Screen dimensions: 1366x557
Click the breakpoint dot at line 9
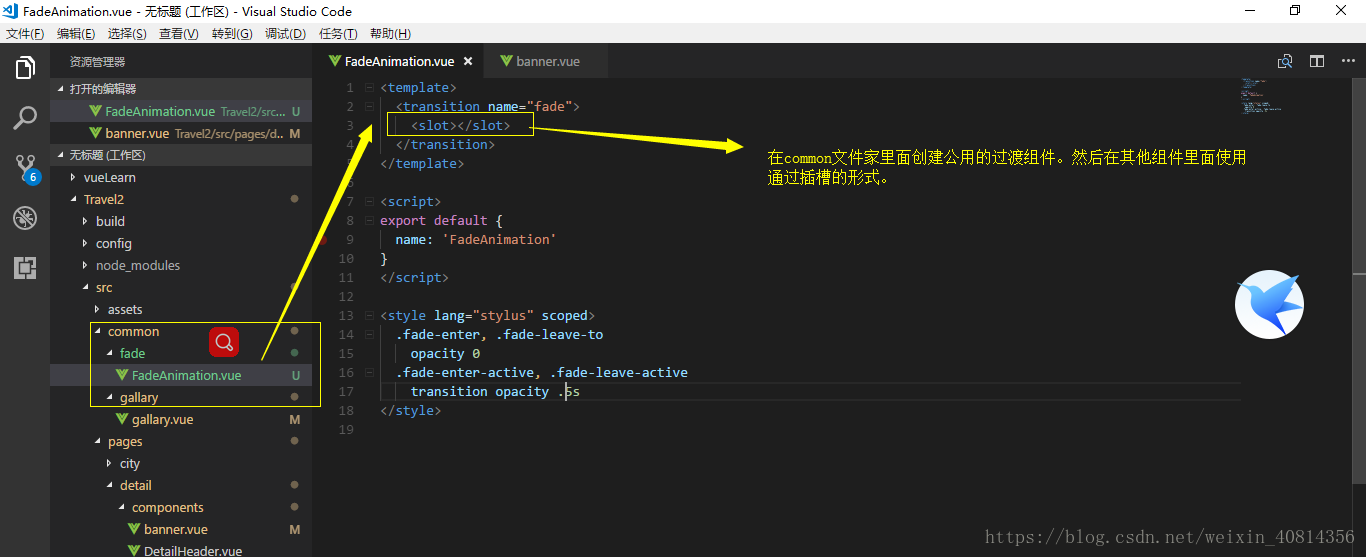tap(323, 240)
